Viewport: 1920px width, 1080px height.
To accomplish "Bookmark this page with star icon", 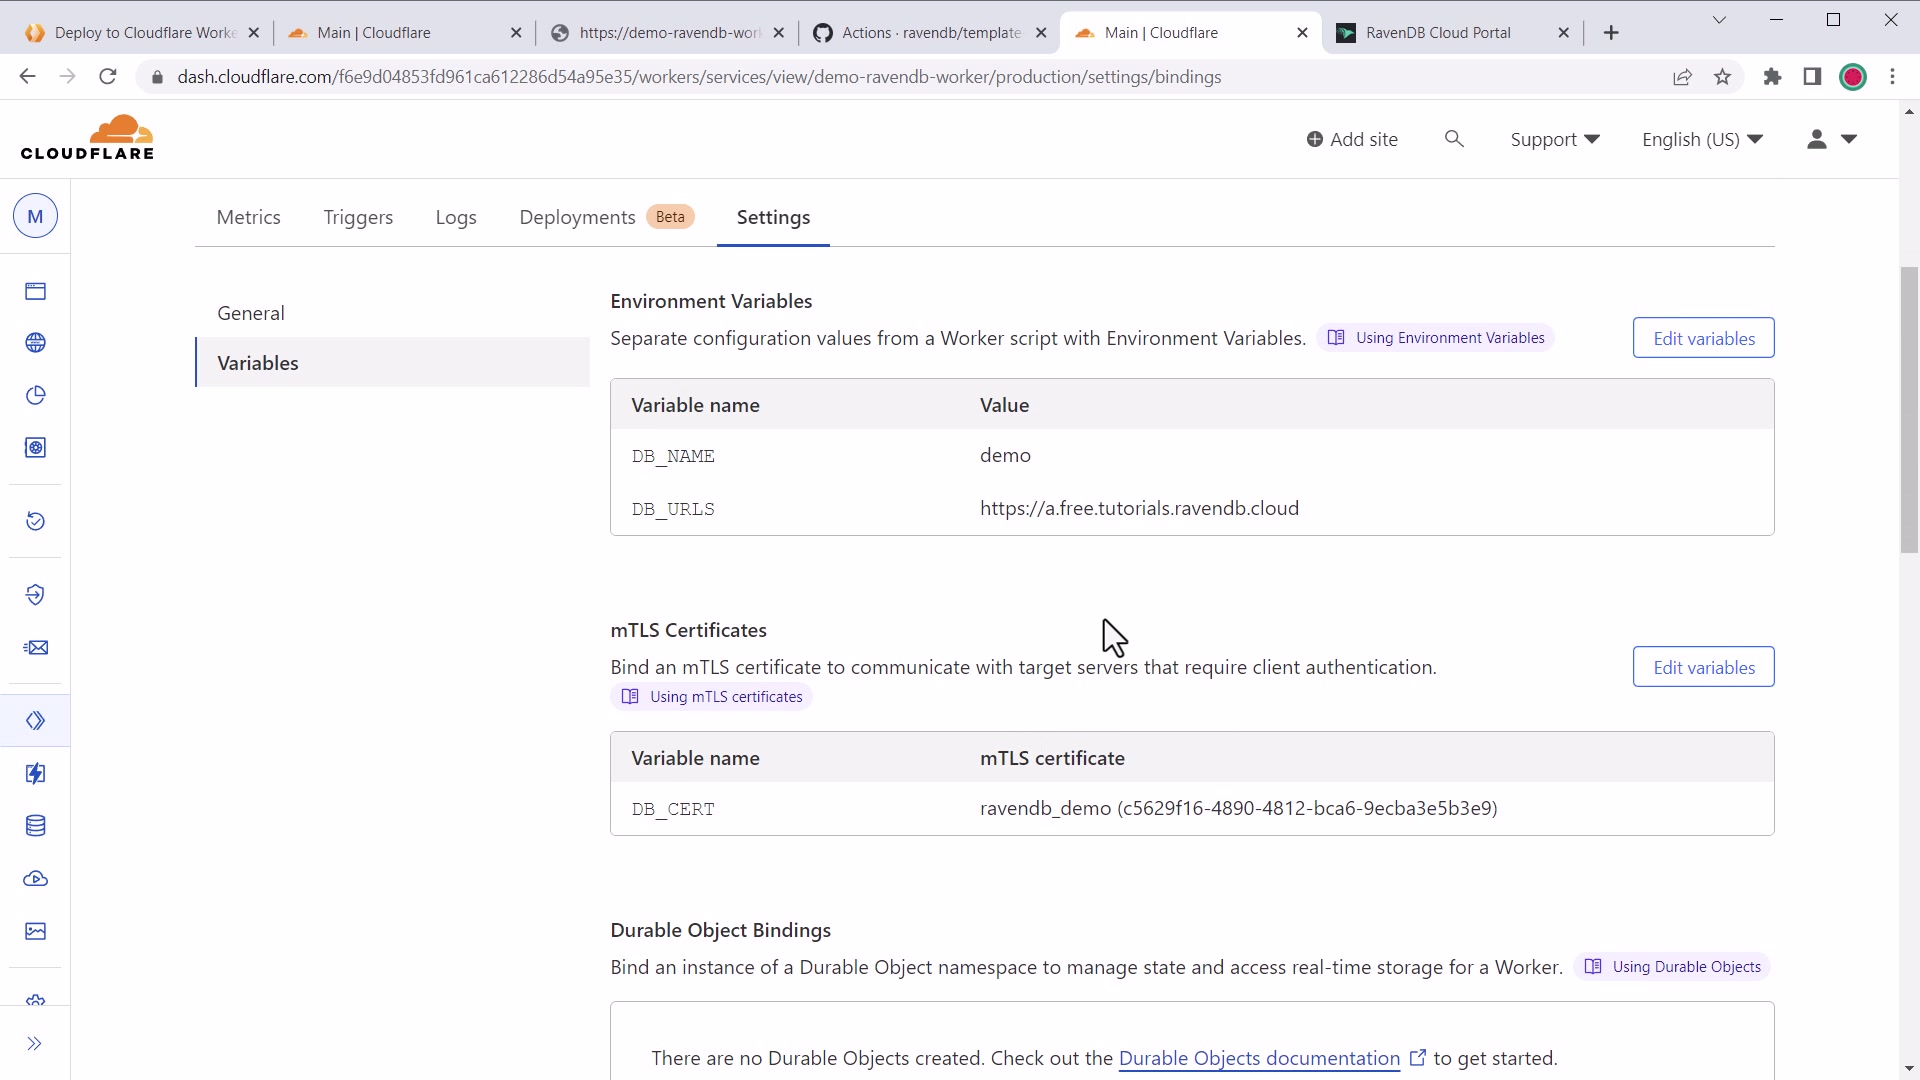I will coord(1722,77).
